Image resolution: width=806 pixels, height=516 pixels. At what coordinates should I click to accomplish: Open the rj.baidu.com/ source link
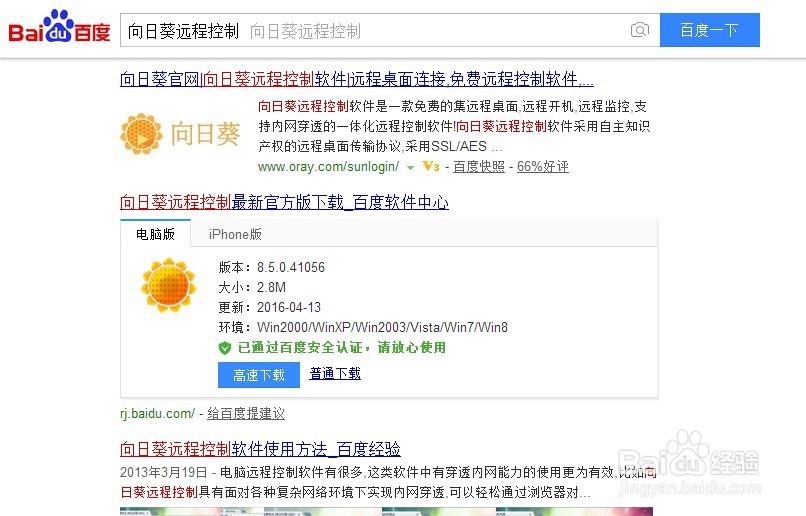(158, 413)
